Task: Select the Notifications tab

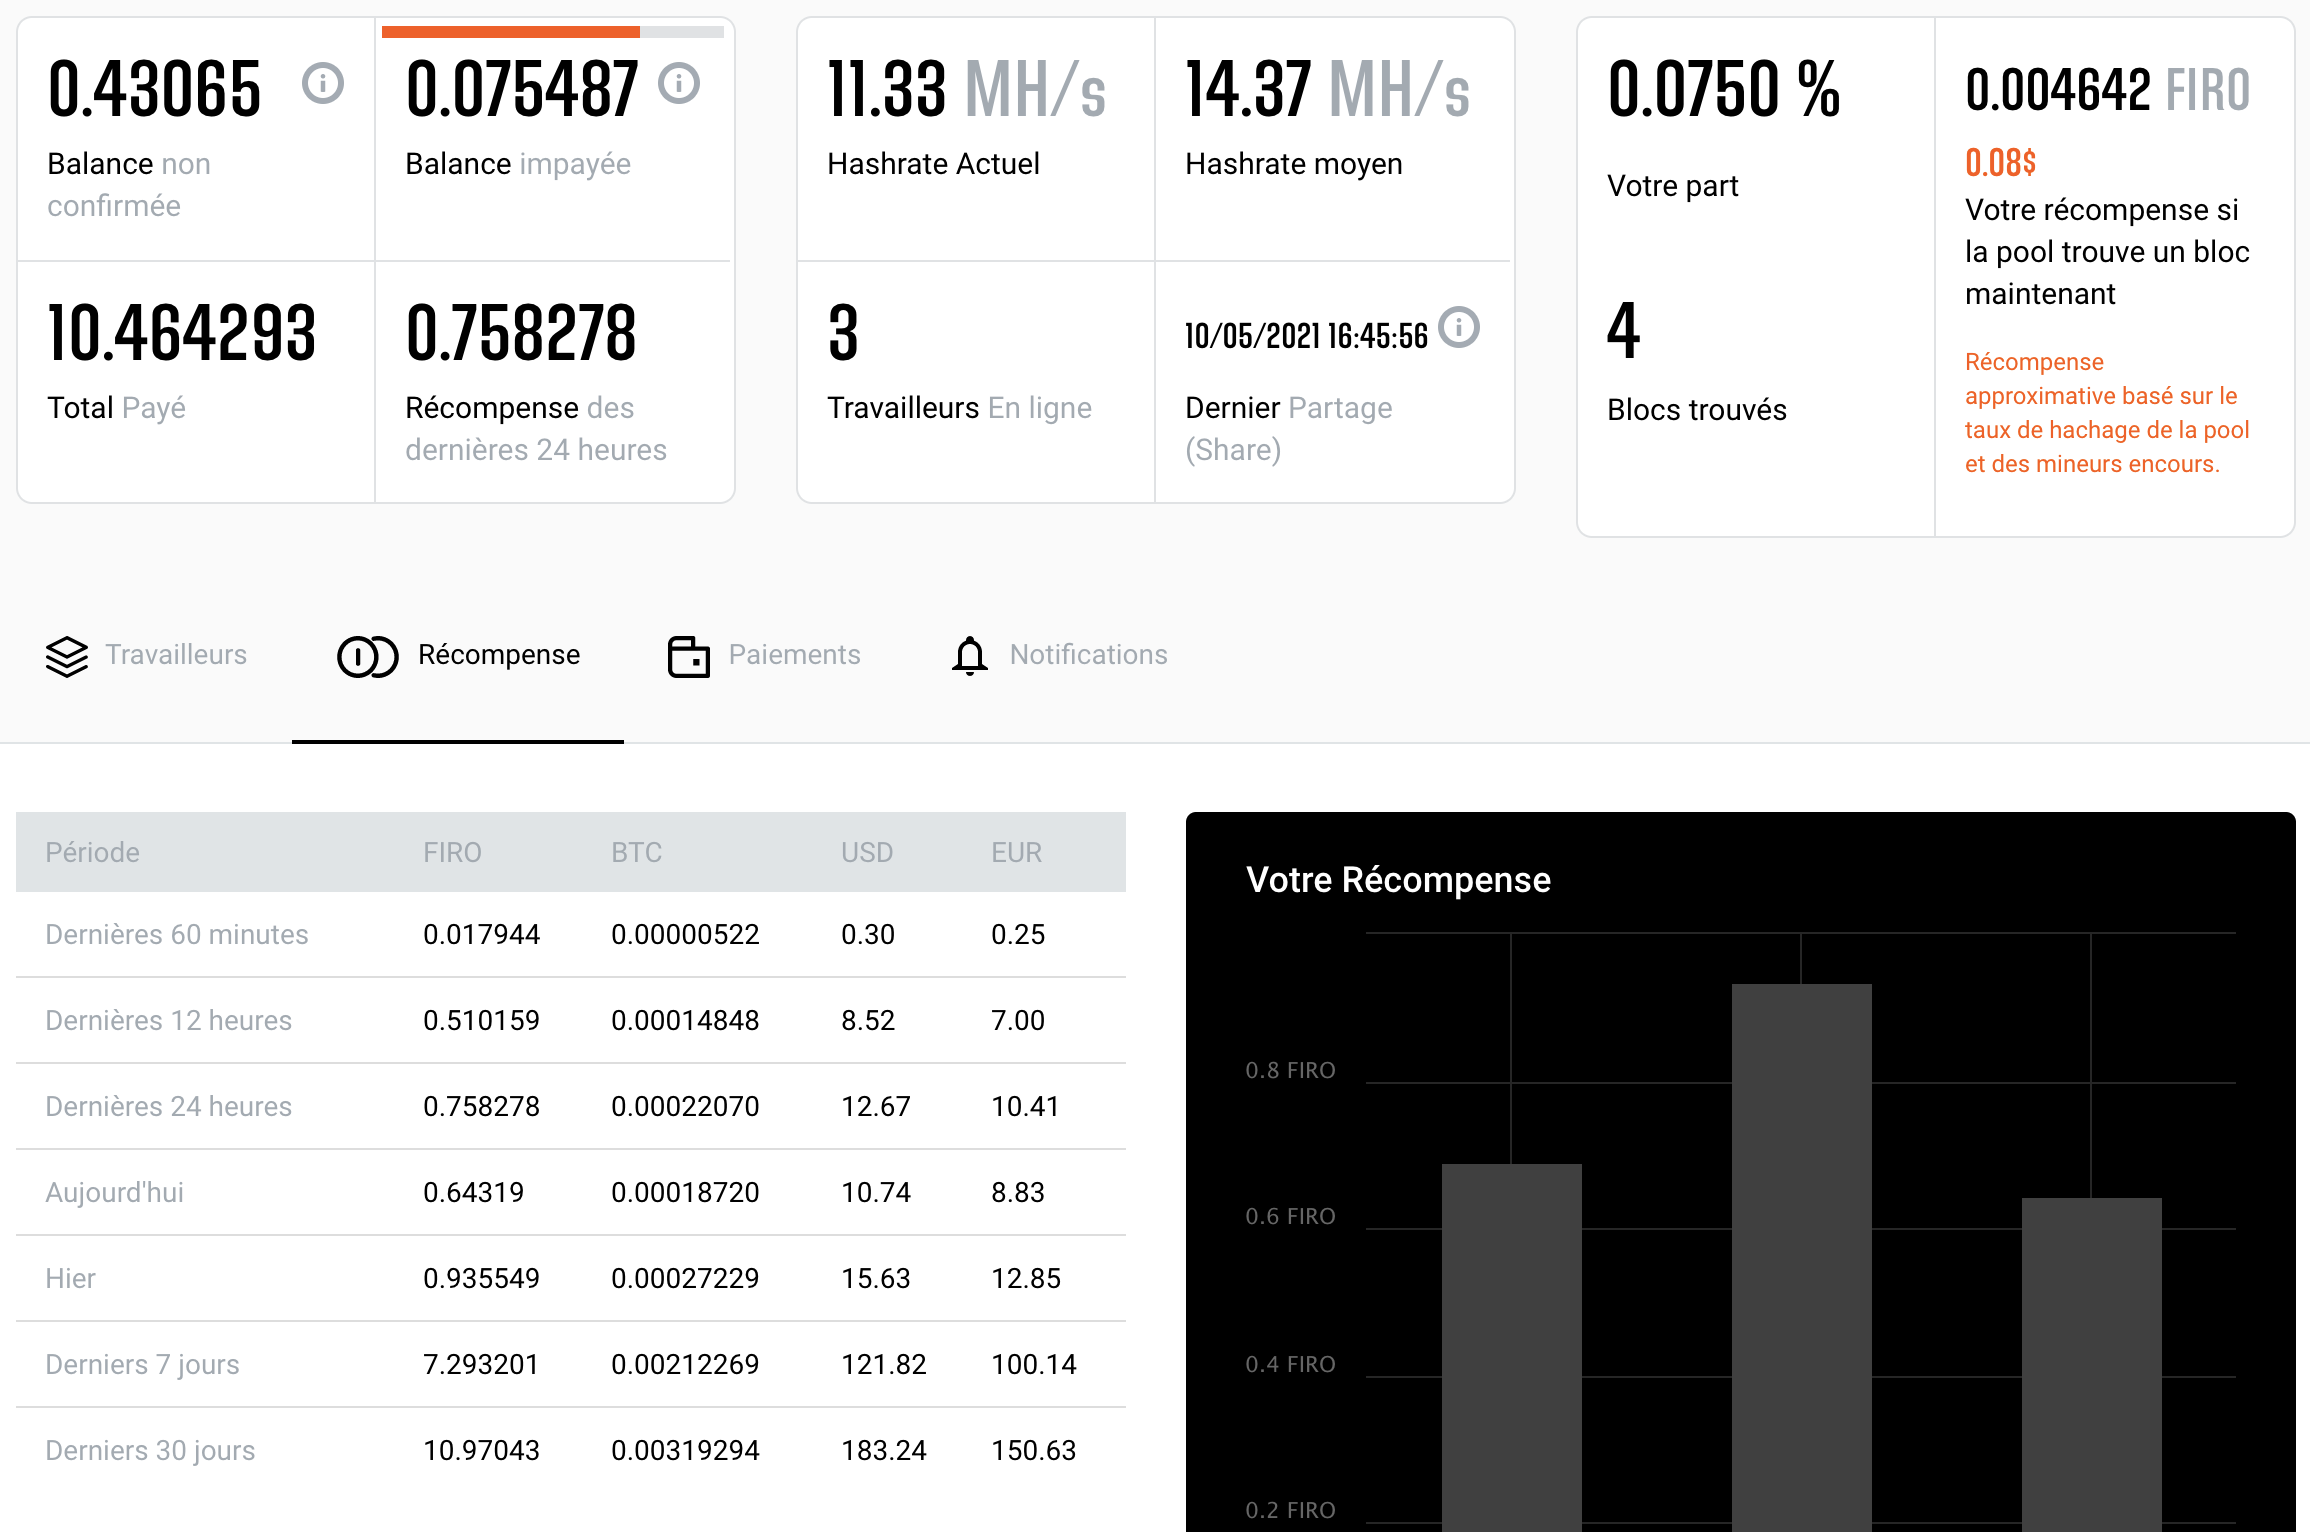Action: pyautogui.click(x=1060, y=655)
